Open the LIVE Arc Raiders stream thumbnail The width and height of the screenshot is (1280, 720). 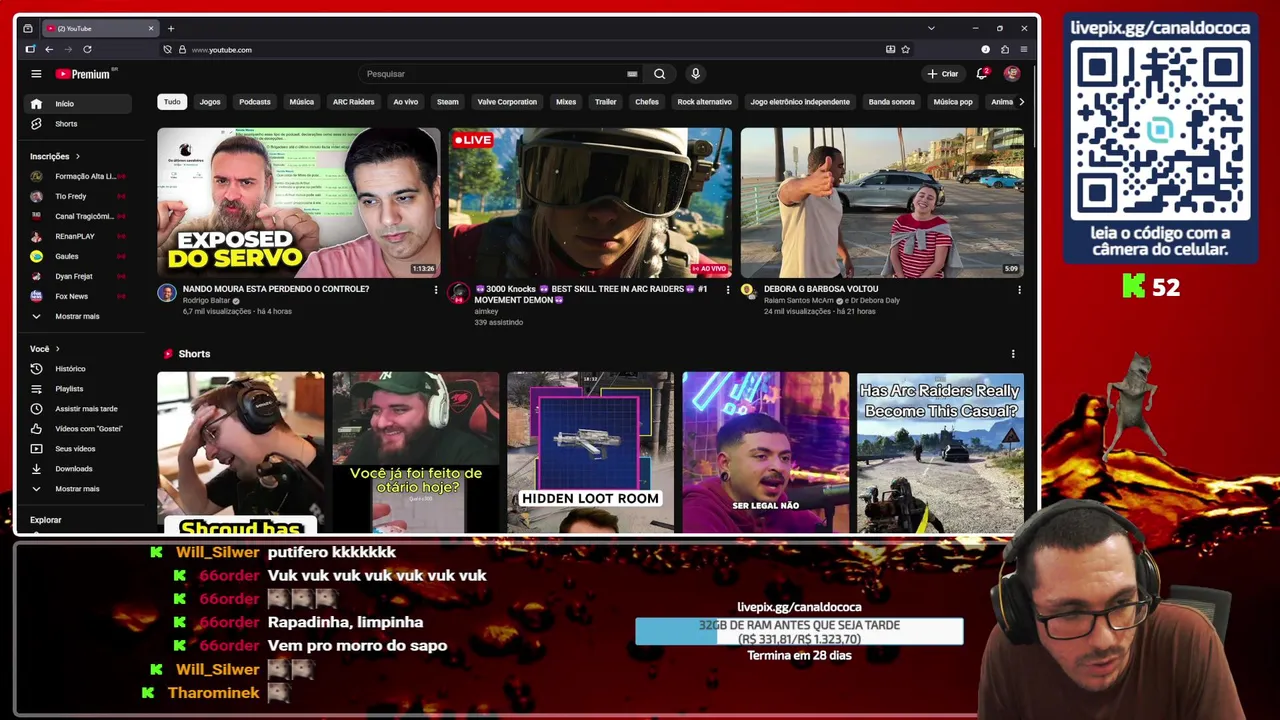point(590,203)
